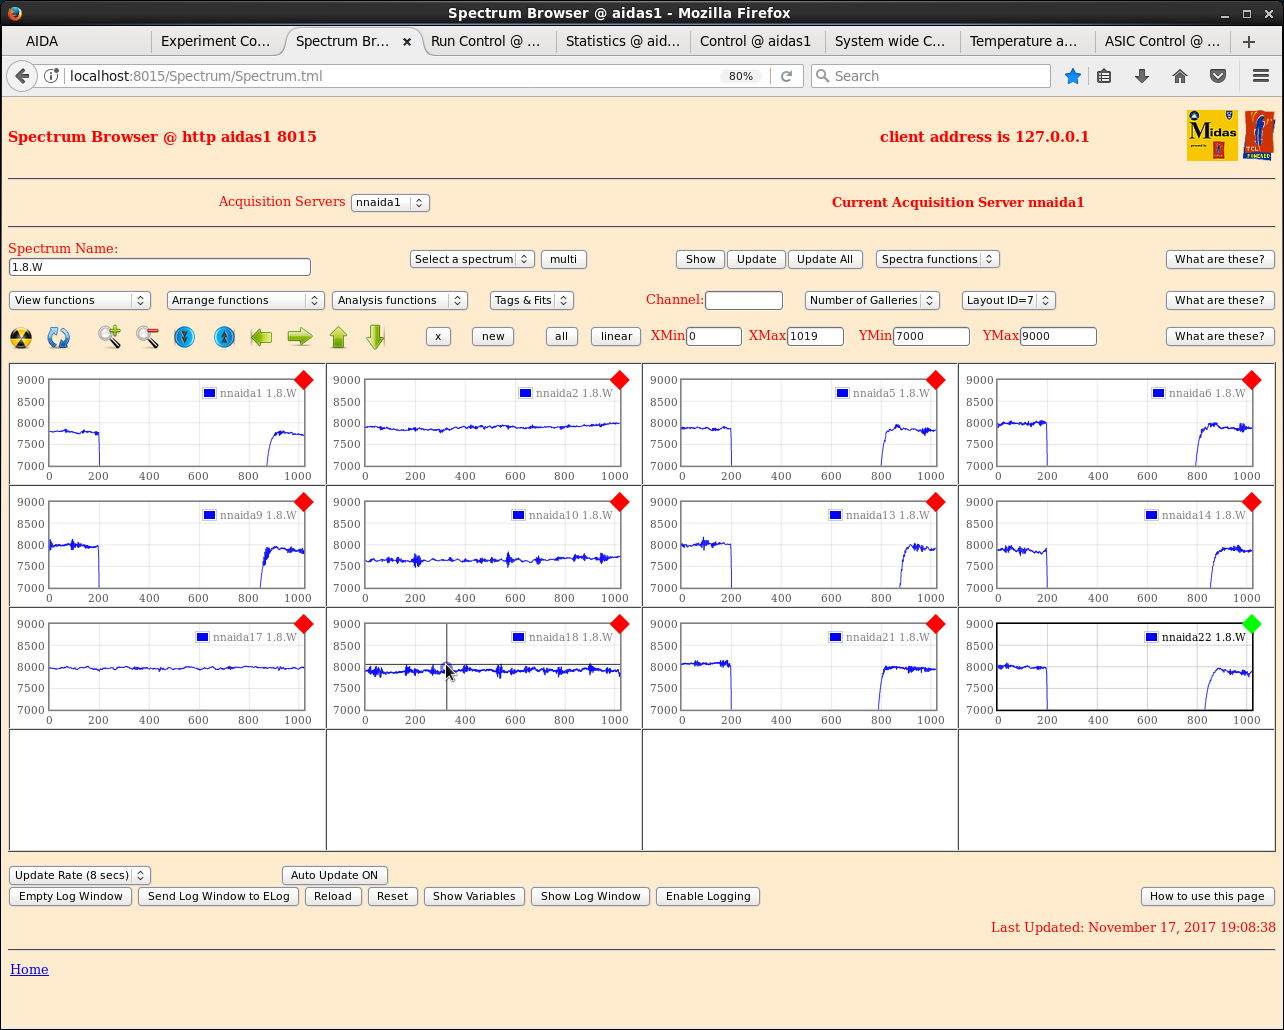Image resolution: width=1284 pixels, height=1030 pixels.
Task: Switch to the Statistics @ aid... tab
Action: click(x=622, y=41)
